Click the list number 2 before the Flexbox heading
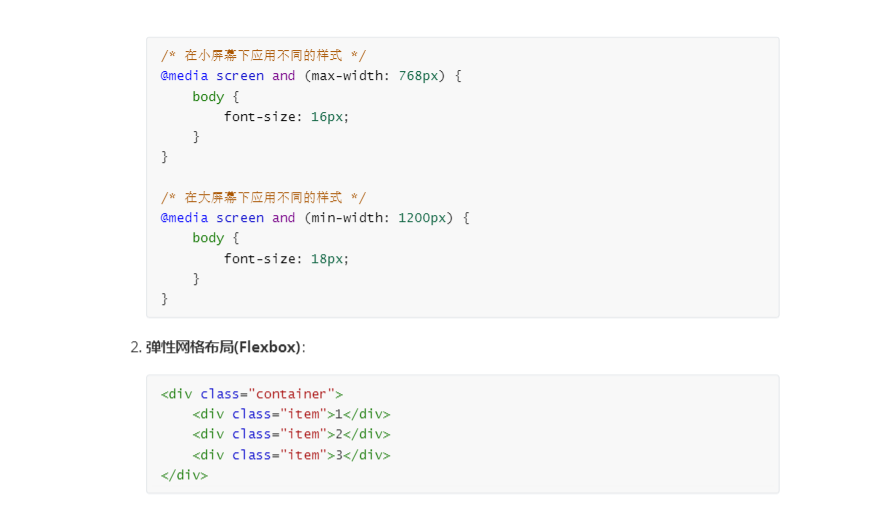The height and width of the screenshot is (505, 891). [x=135, y=347]
